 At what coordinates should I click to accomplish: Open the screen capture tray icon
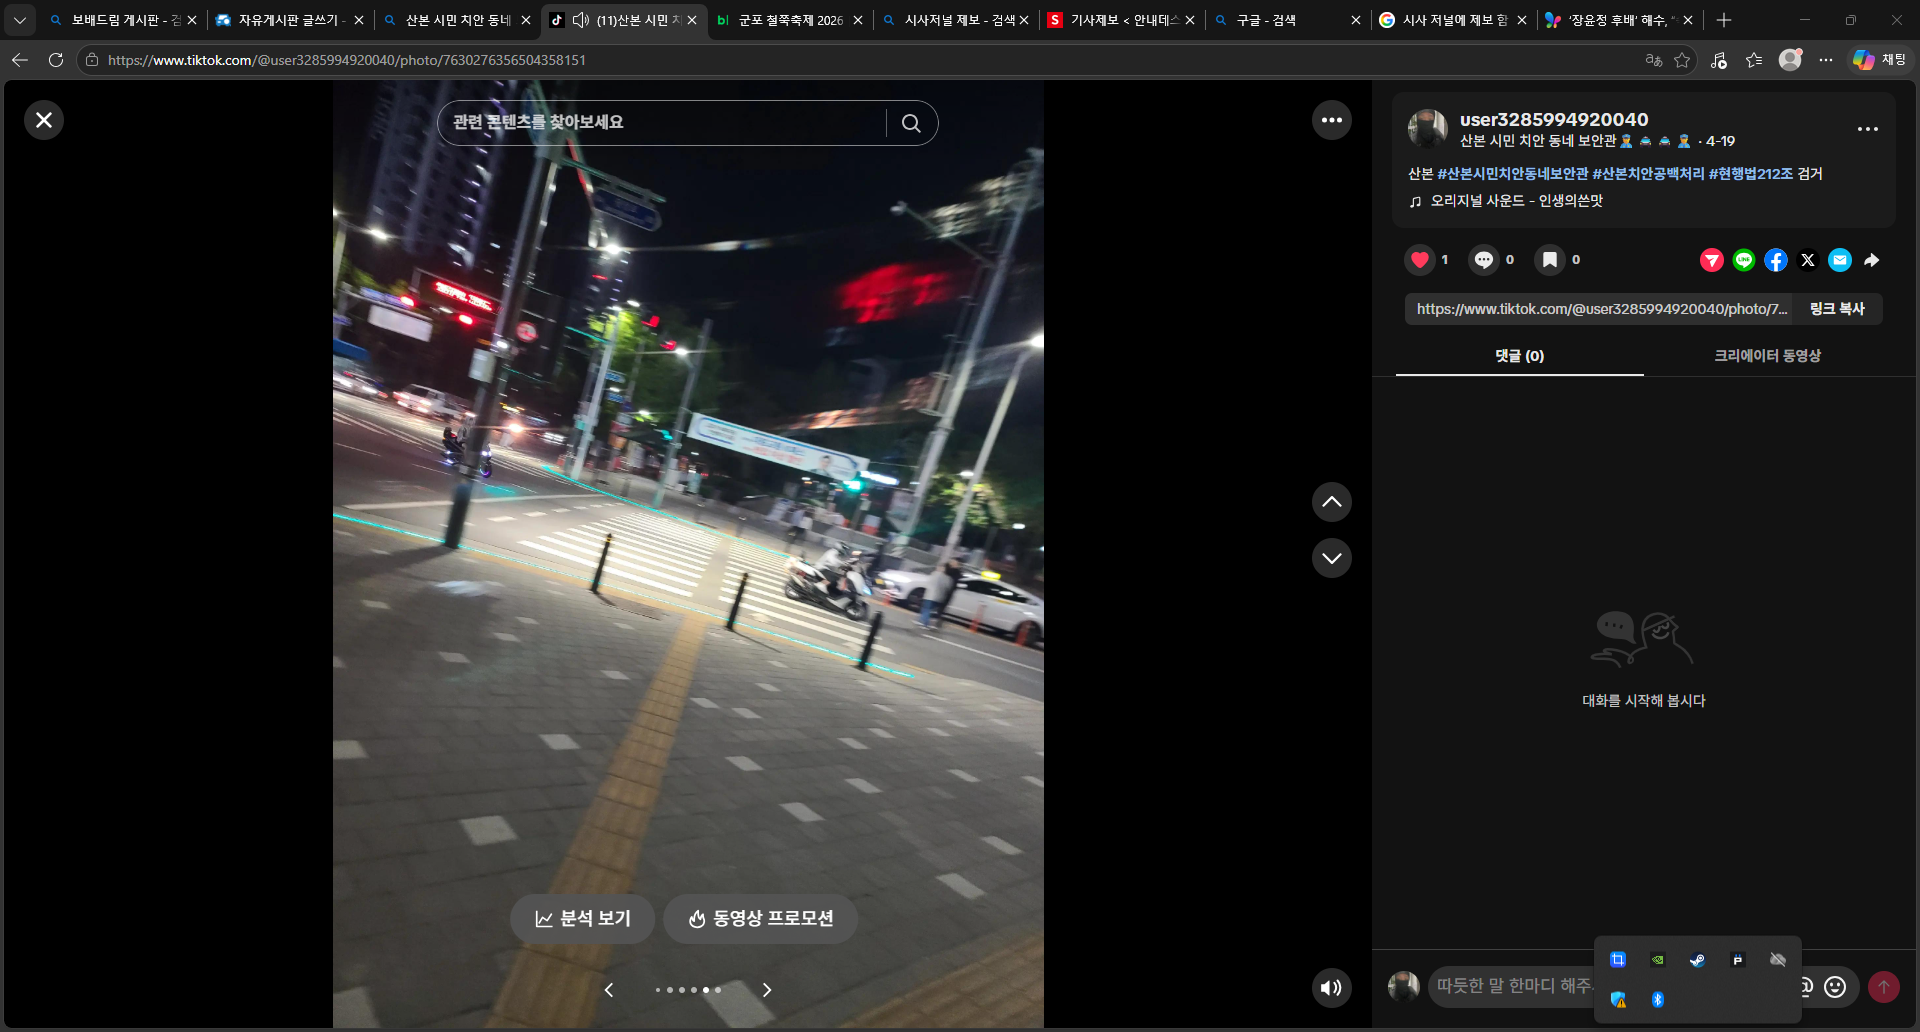pyautogui.click(x=1618, y=960)
